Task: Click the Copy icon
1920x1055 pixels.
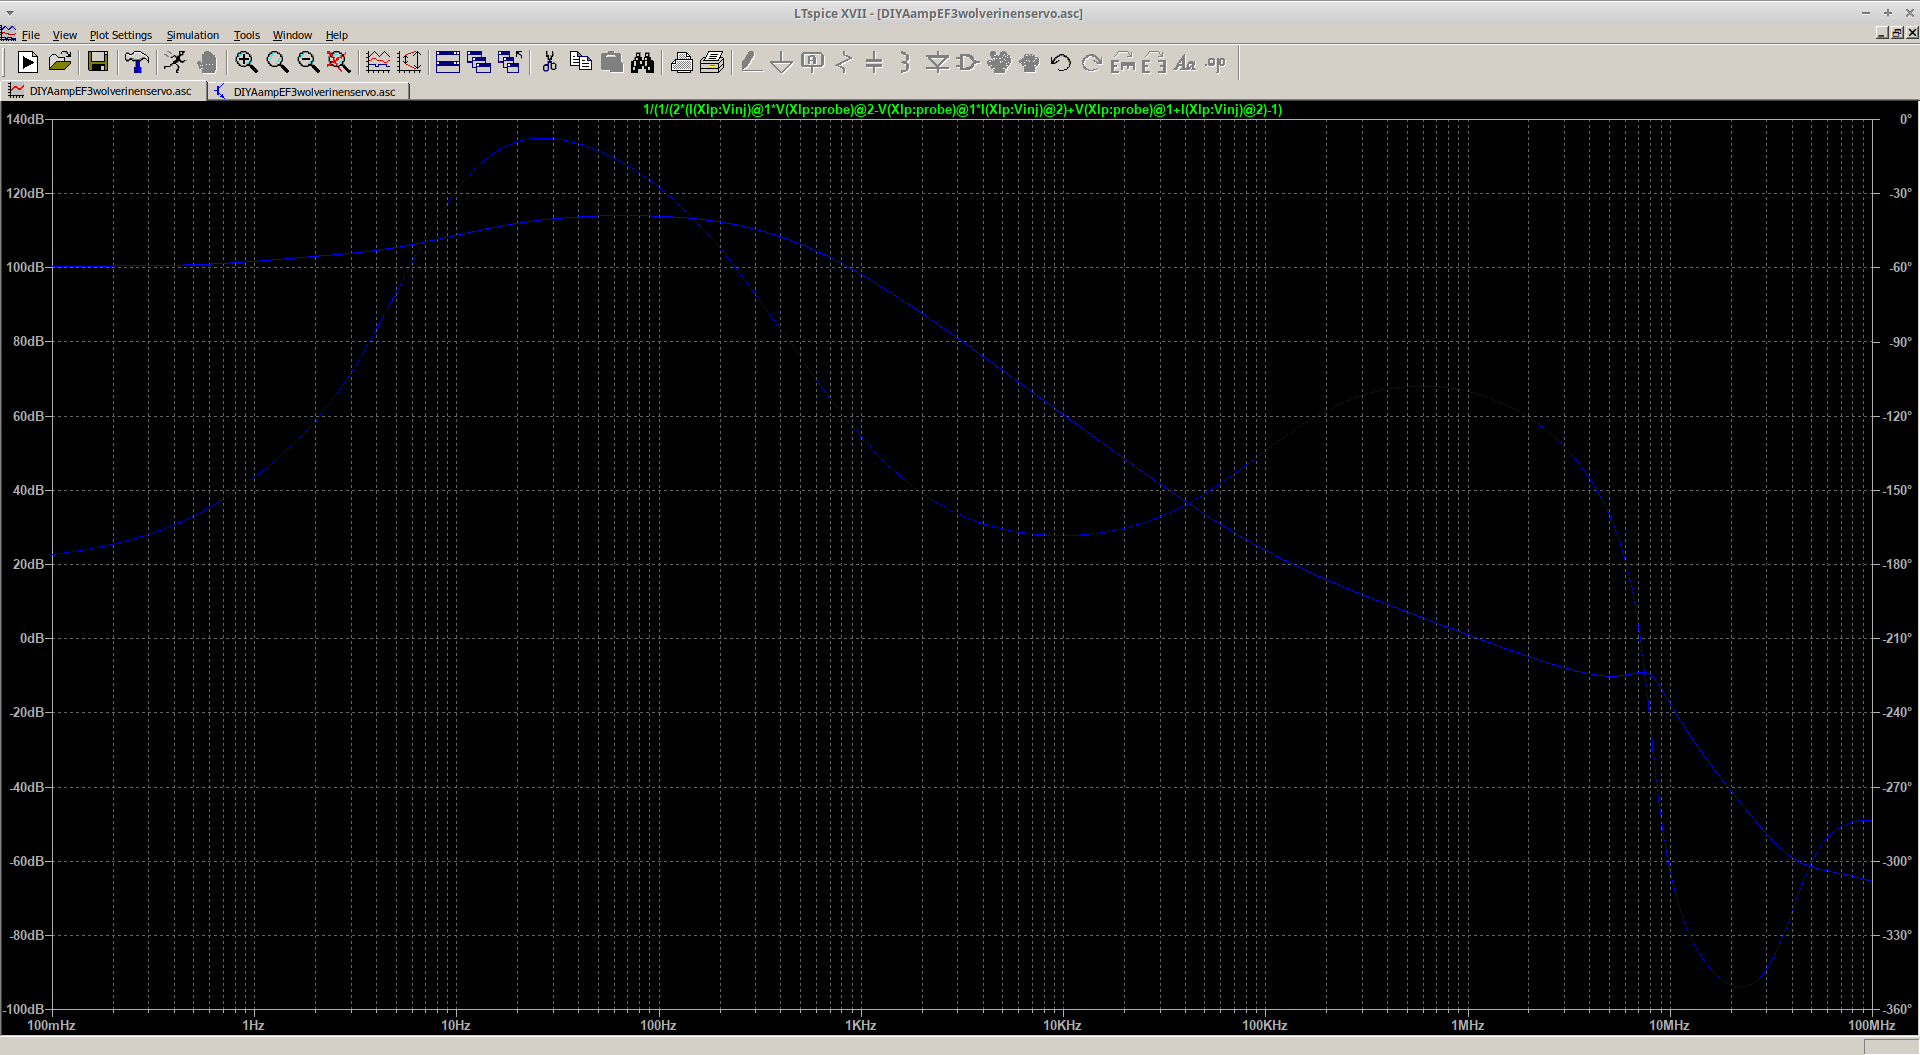Action: [580, 63]
